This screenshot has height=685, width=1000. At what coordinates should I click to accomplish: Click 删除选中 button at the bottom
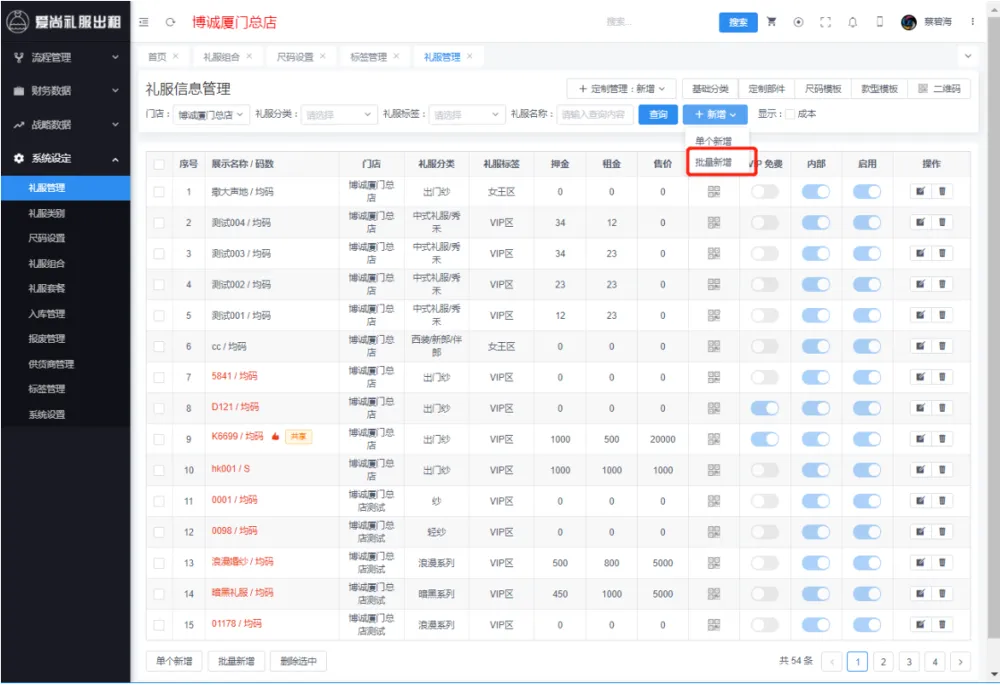(x=298, y=661)
